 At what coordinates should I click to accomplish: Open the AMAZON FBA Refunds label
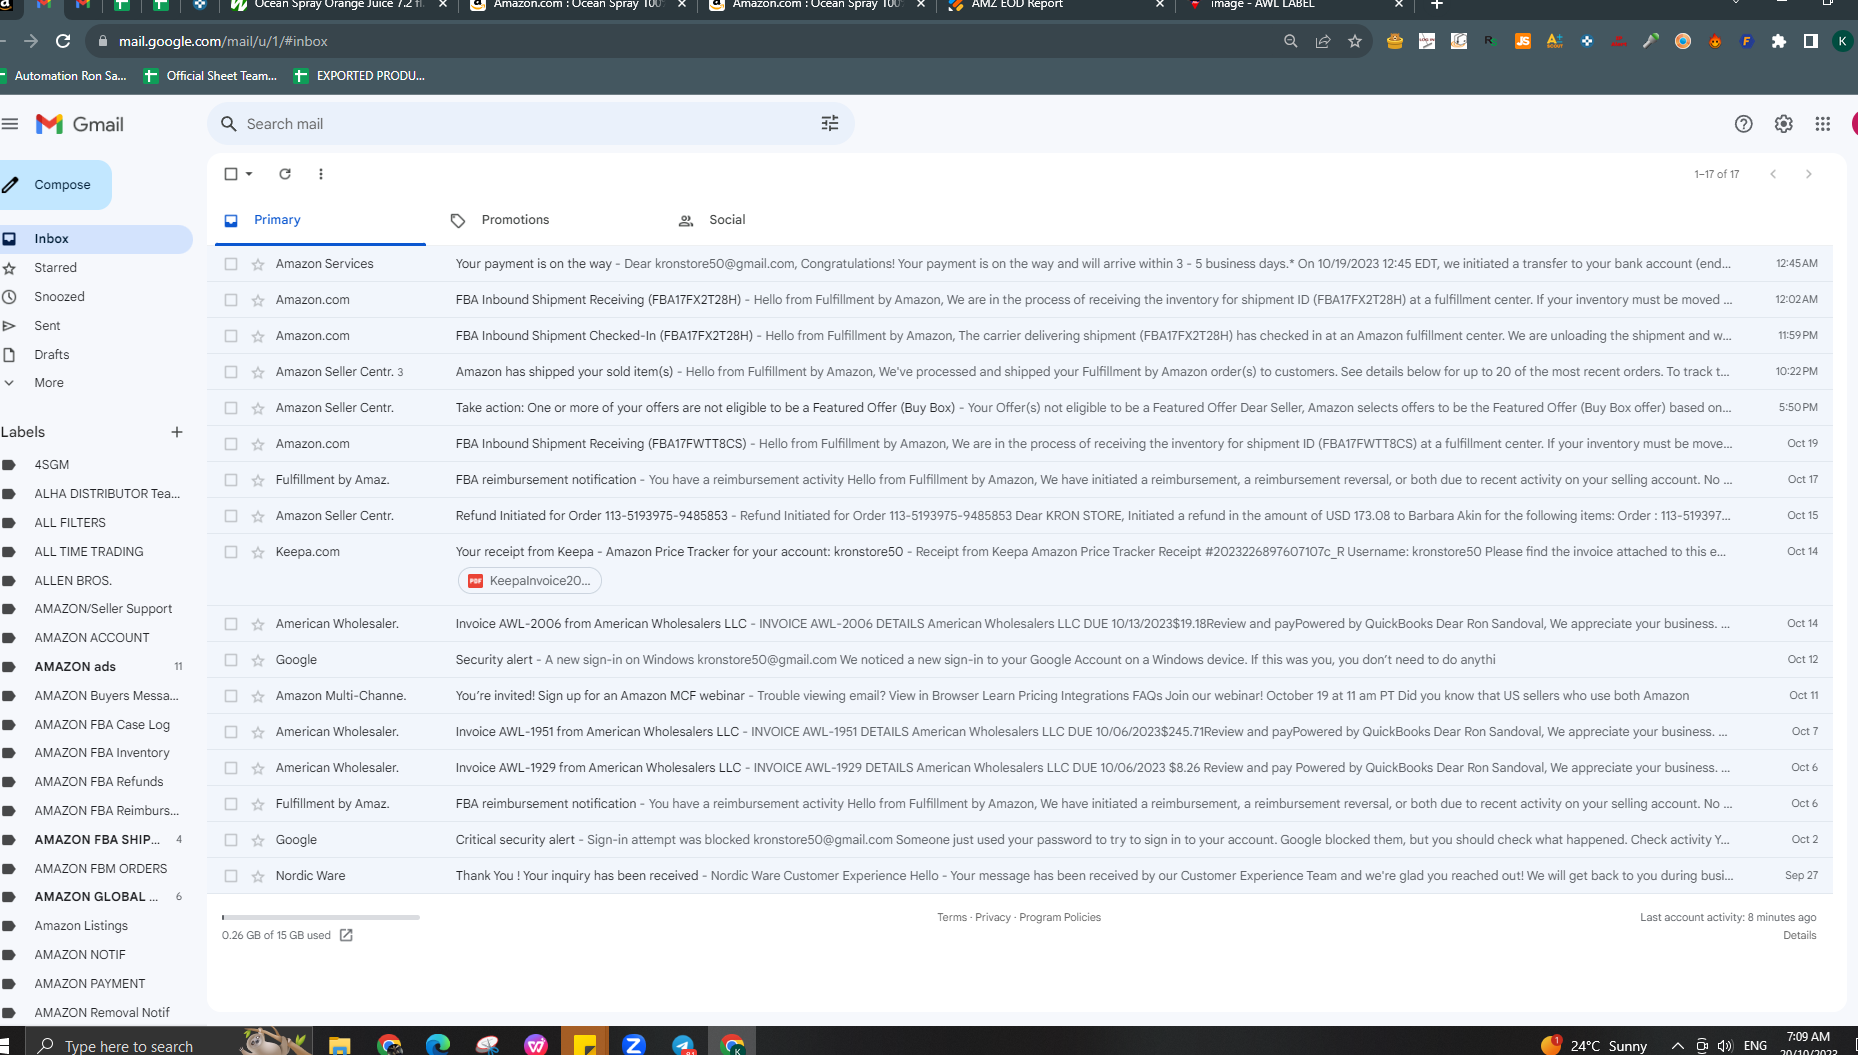click(98, 782)
